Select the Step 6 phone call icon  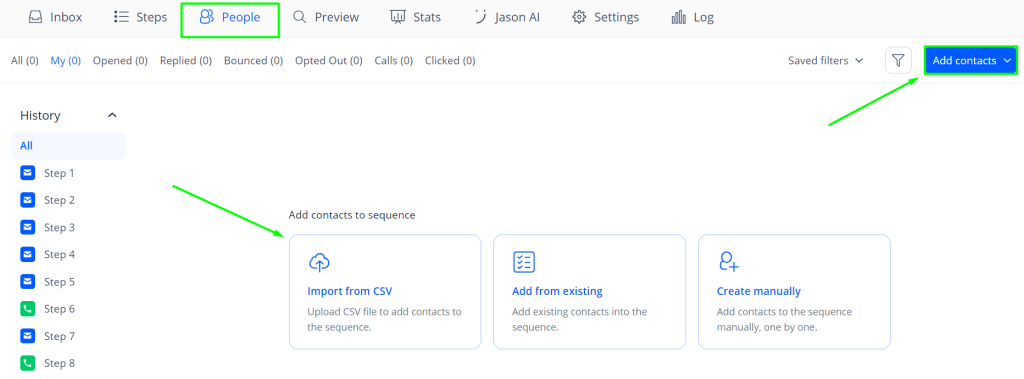pos(27,309)
